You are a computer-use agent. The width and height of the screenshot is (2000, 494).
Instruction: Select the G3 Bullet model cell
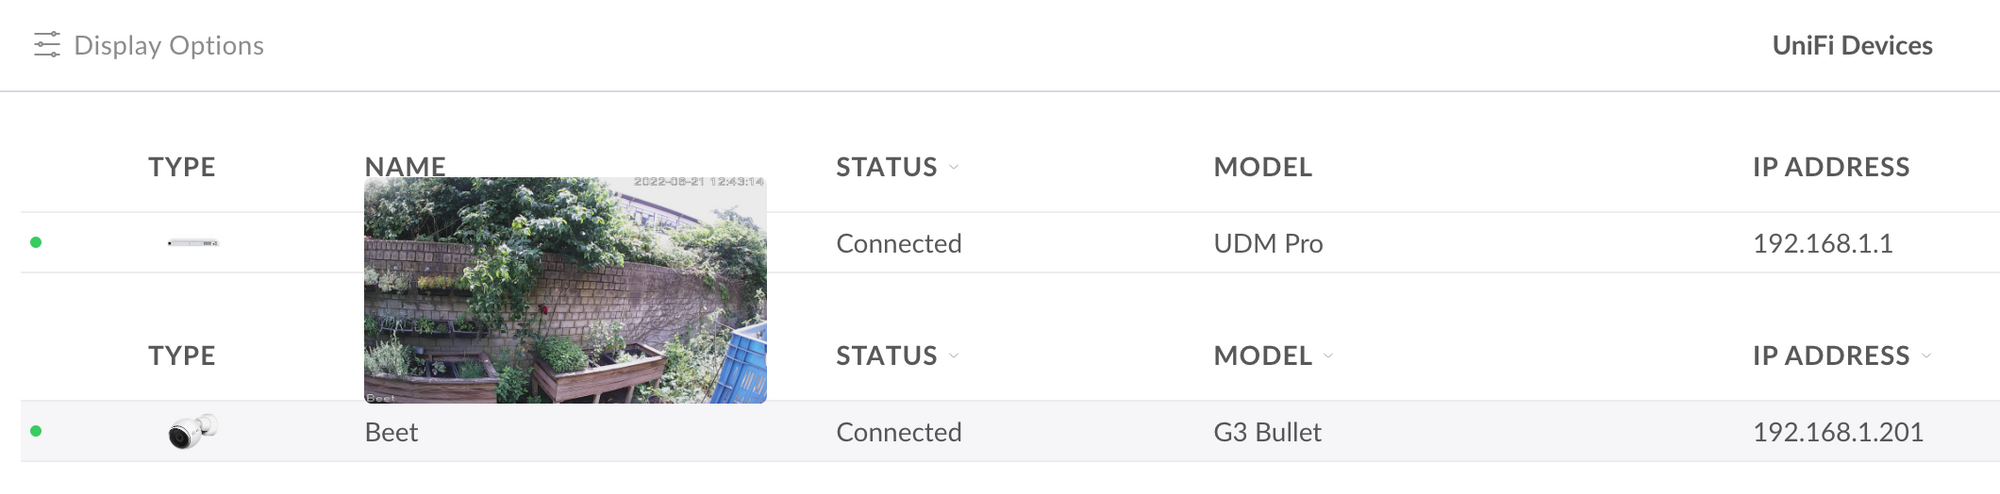point(1267,432)
